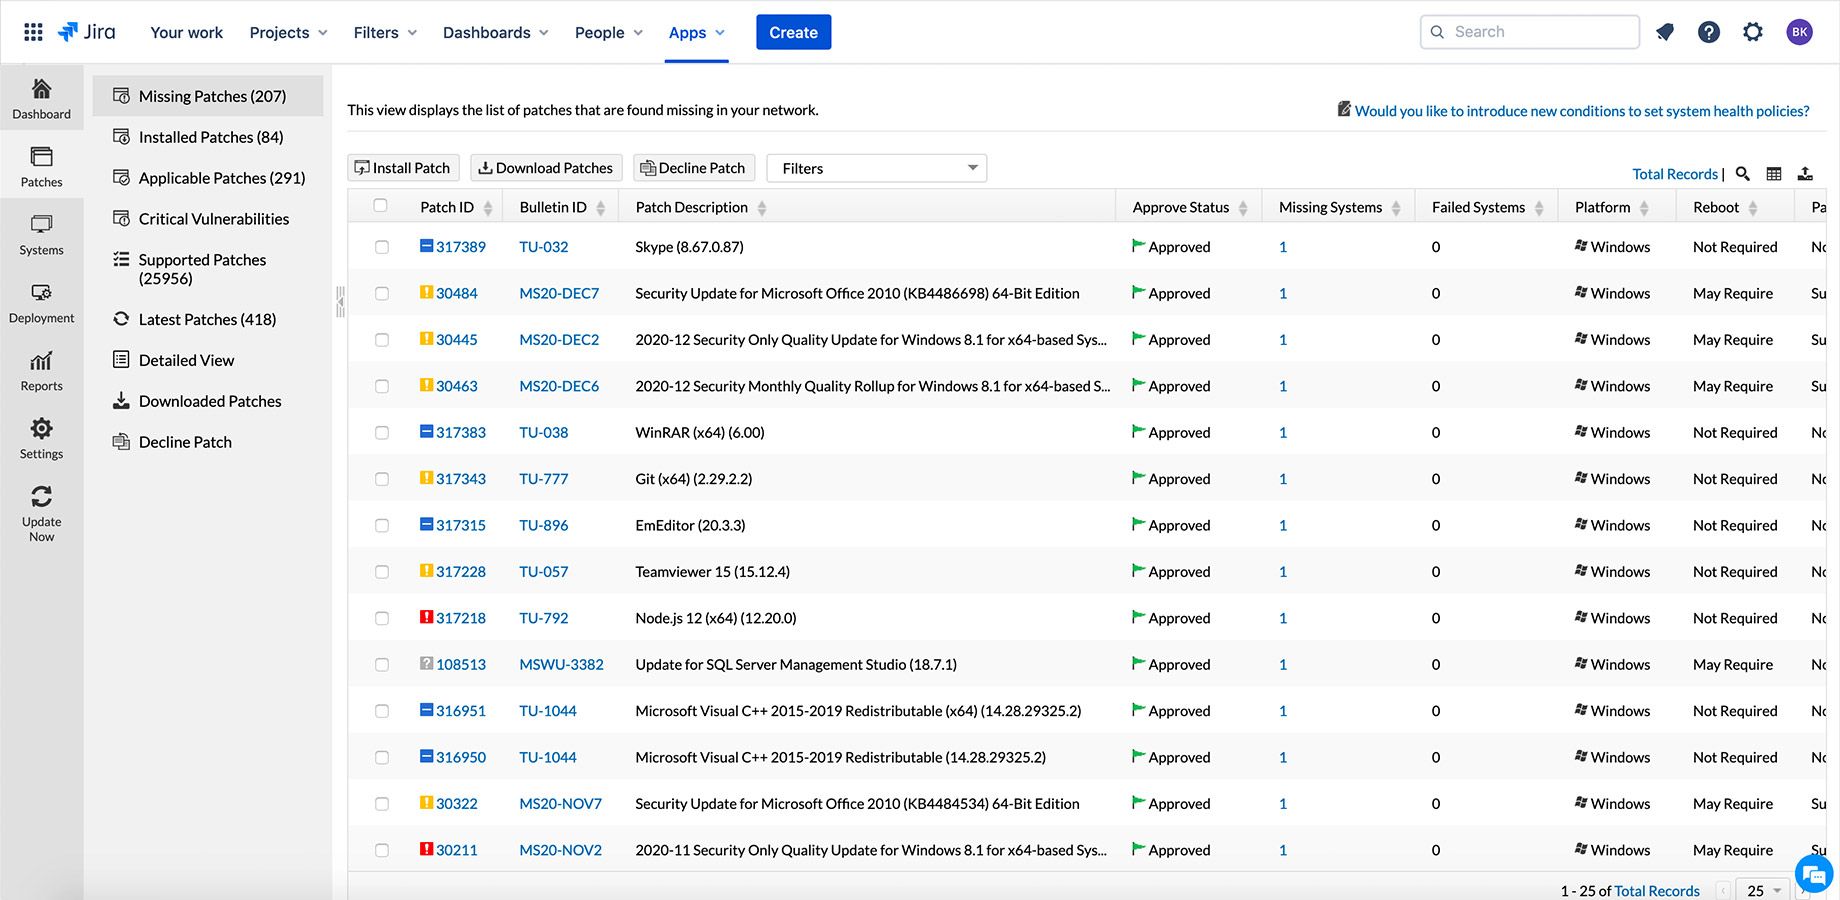1840x900 pixels.
Task: Open the column chooser grid icon
Action: coord(1774,174)
